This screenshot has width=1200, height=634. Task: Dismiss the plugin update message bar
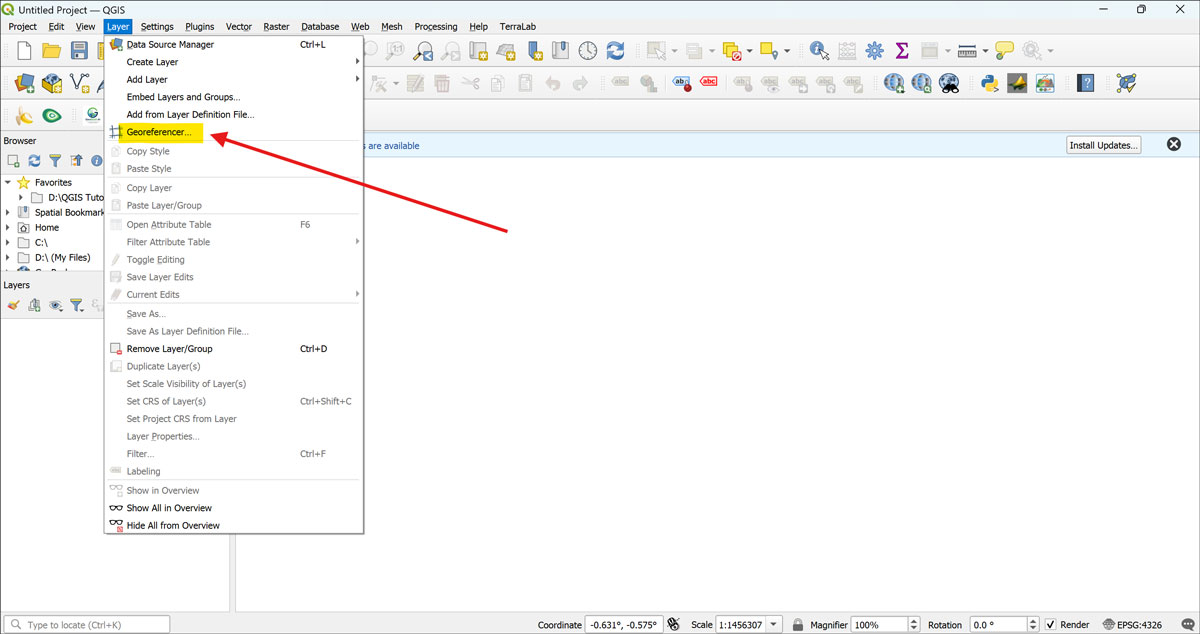1174,145
